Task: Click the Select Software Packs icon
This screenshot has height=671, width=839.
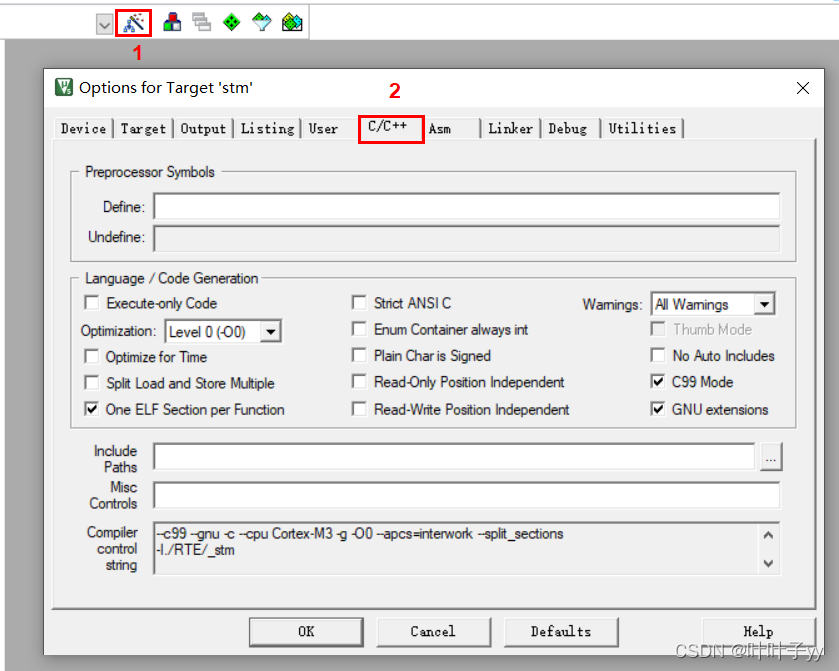Action: pos(262,22)
